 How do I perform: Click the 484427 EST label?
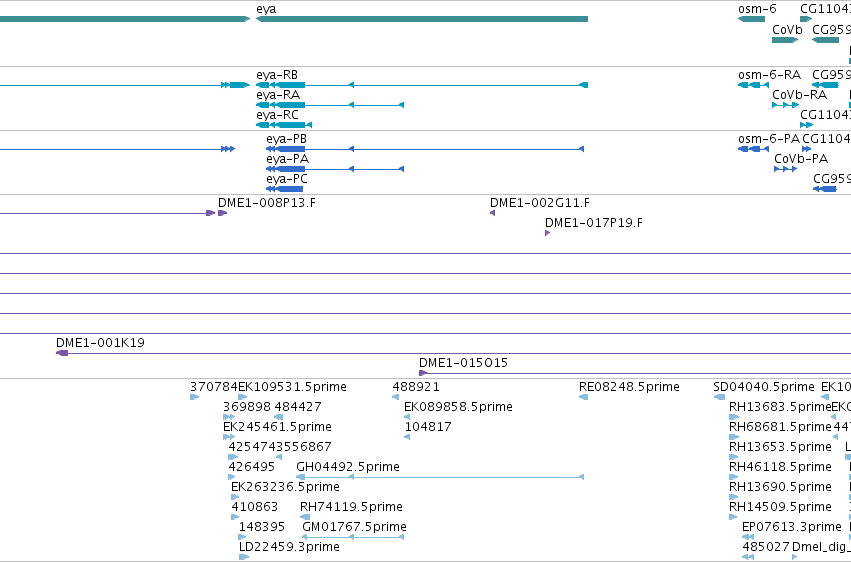click(x=297, y=407)
